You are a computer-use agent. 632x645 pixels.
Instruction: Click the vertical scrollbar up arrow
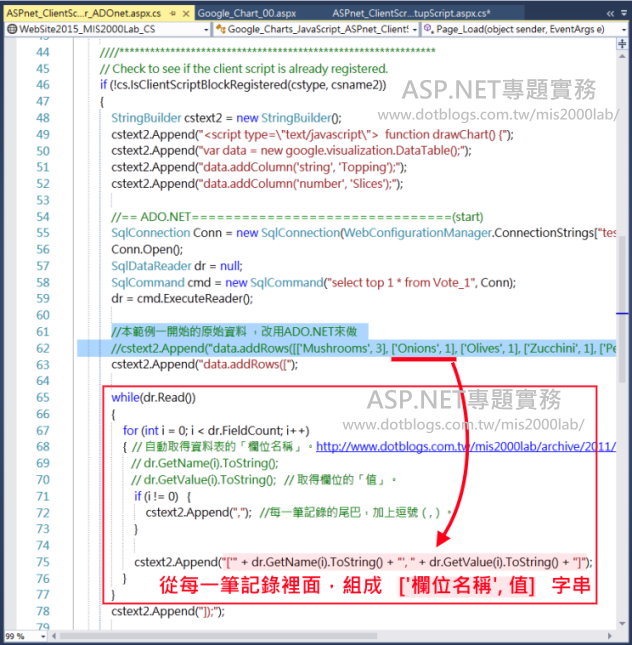tap(622, 56)
